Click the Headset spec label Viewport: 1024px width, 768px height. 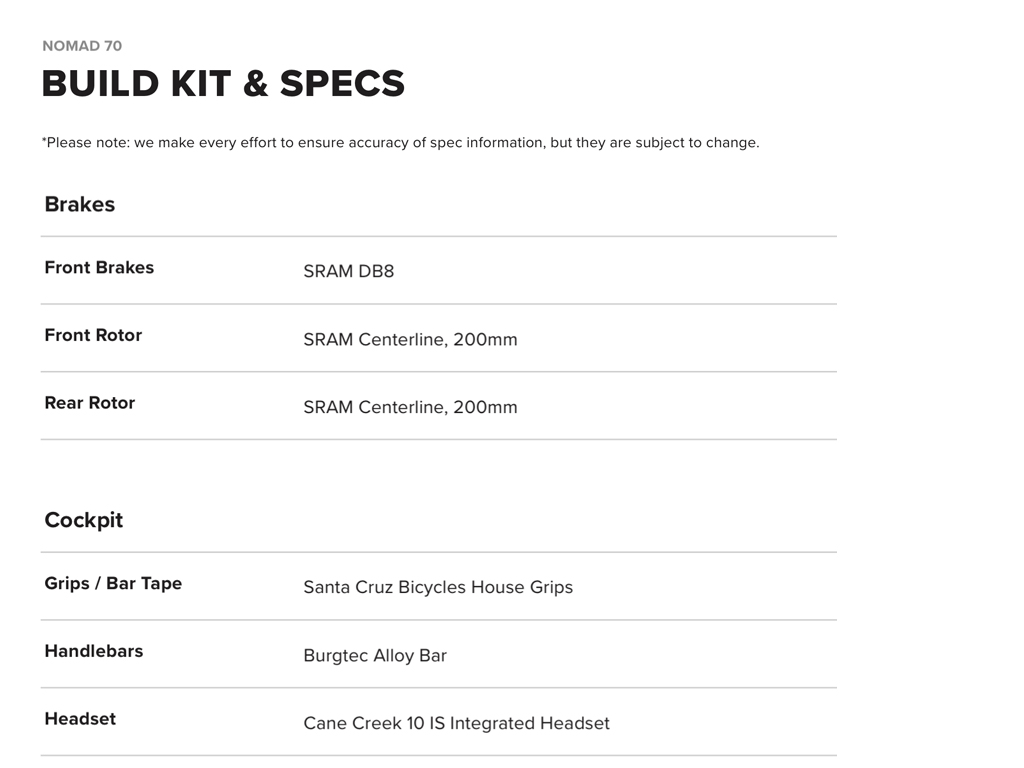click(x=80, y=719)
